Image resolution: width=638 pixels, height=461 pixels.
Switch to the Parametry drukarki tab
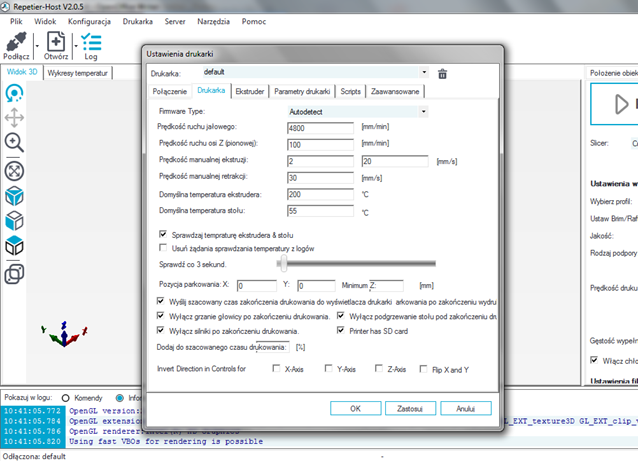pos(302,92)
